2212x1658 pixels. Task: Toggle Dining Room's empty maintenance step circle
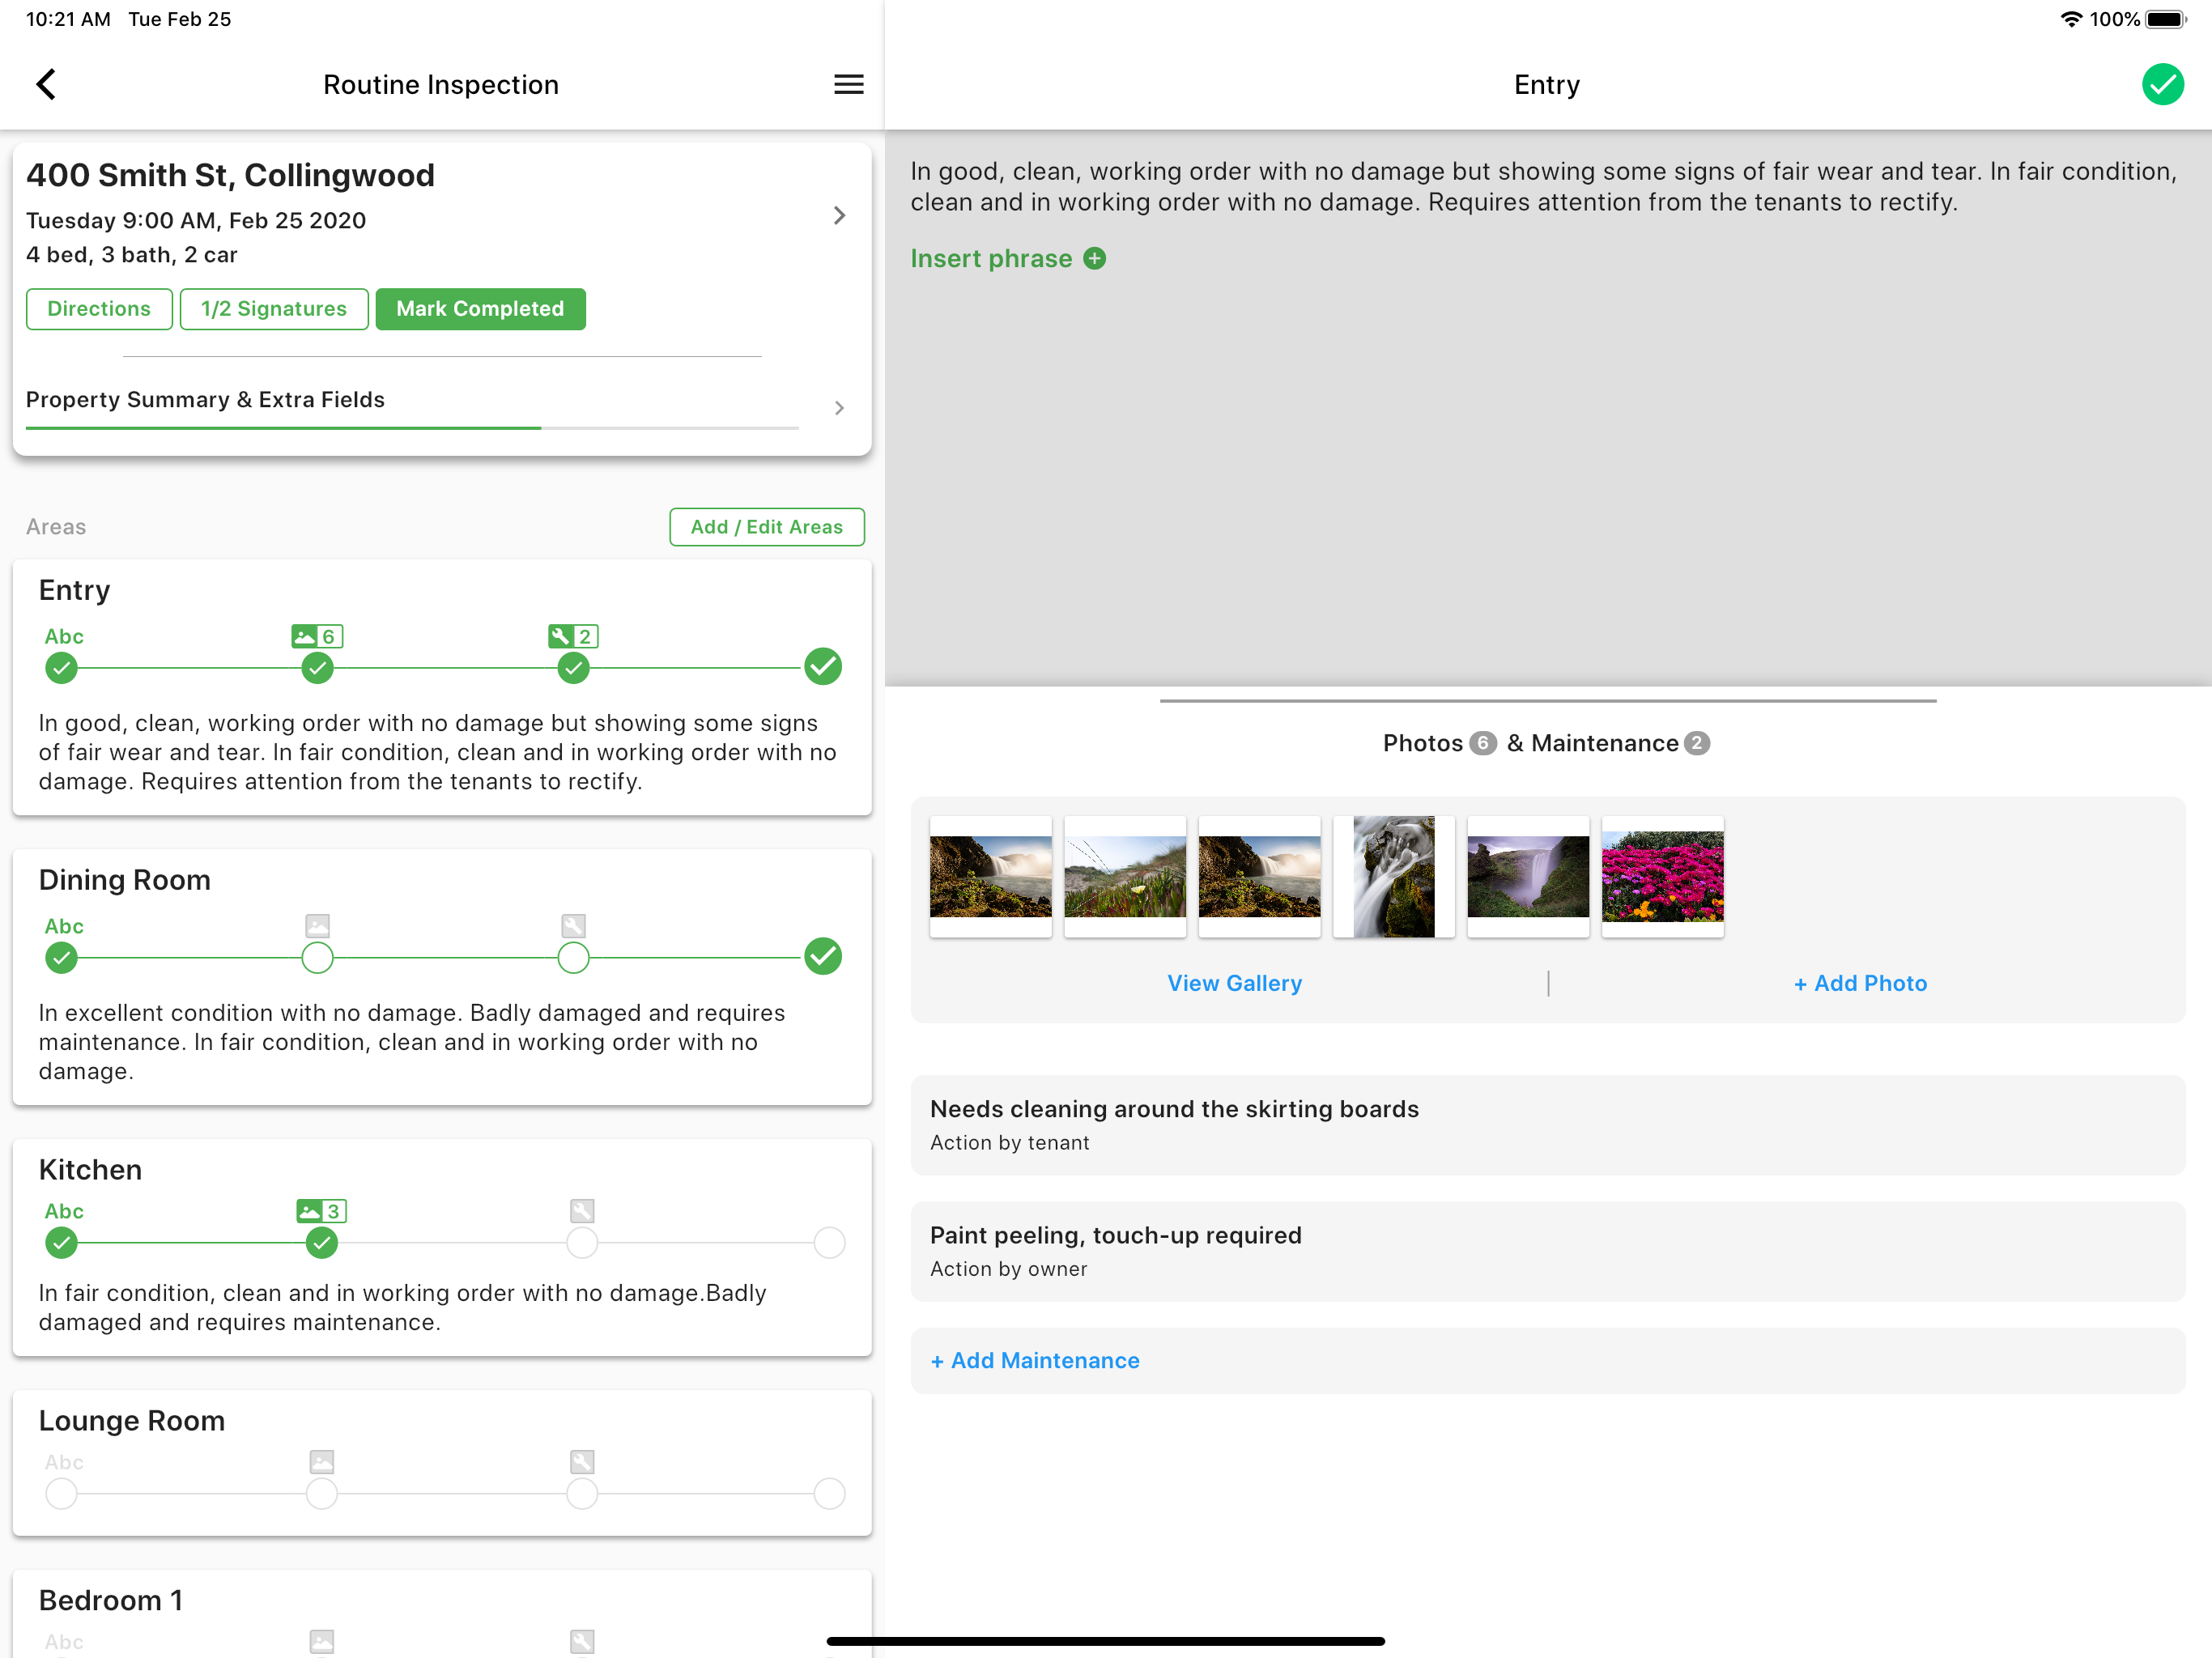click(x=573, y=957)
